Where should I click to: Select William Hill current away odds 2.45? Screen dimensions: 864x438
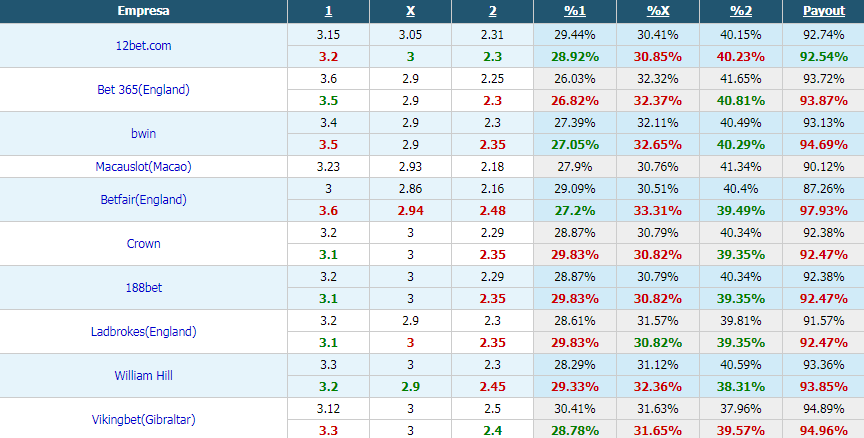pos(493,387)
